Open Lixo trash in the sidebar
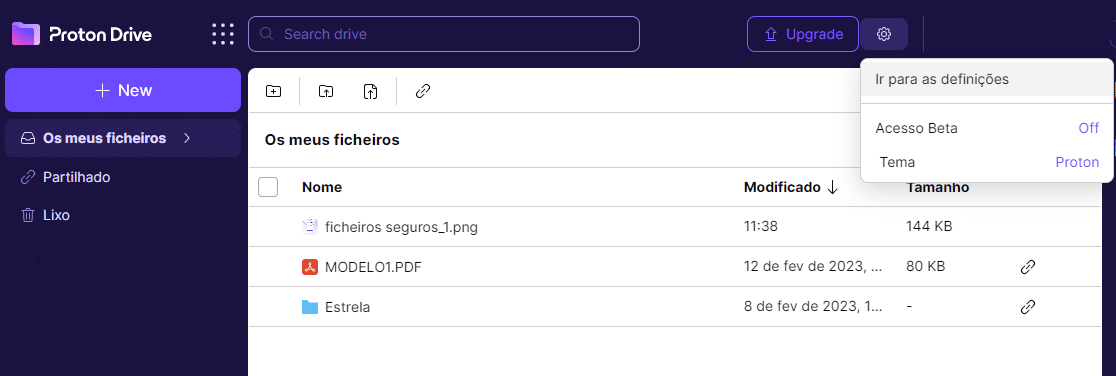 (x=56, y=215)
